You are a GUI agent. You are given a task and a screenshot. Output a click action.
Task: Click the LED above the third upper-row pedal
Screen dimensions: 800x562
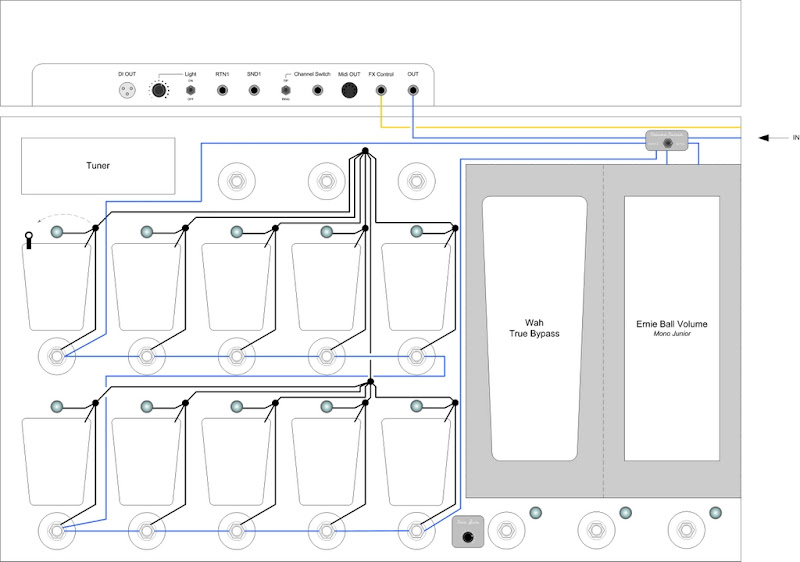pyautogui.click(x=236, y=232)
